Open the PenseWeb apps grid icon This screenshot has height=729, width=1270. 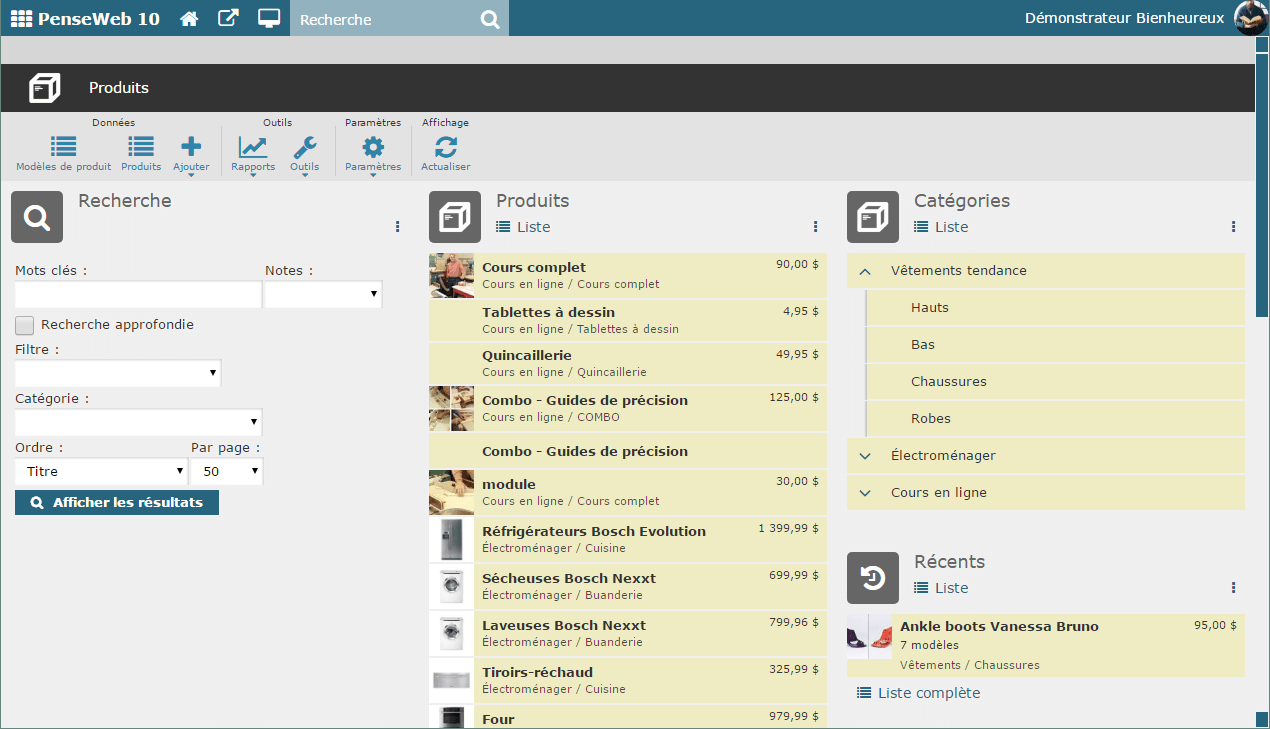coord(21,19)
